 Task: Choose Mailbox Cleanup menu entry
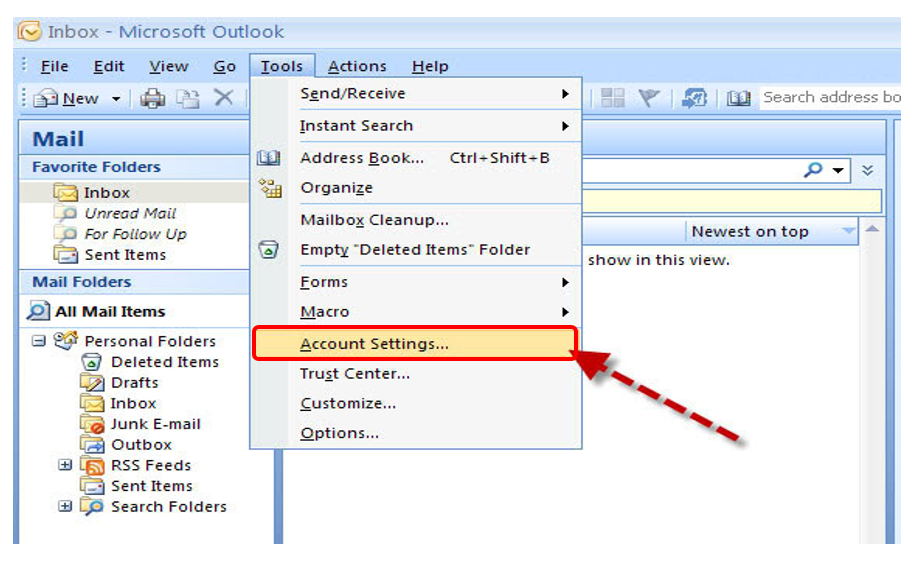[417, 220]
